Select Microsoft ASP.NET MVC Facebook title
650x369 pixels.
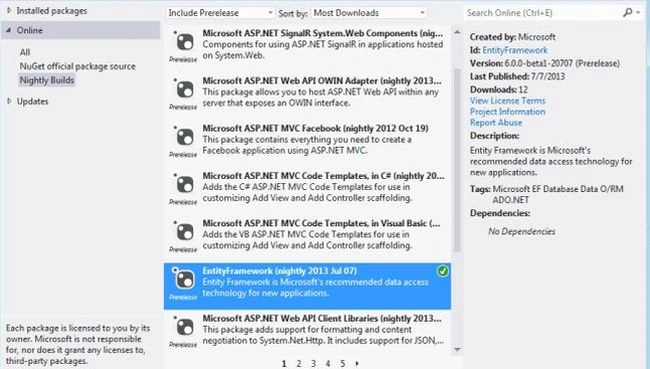[315, 128]
